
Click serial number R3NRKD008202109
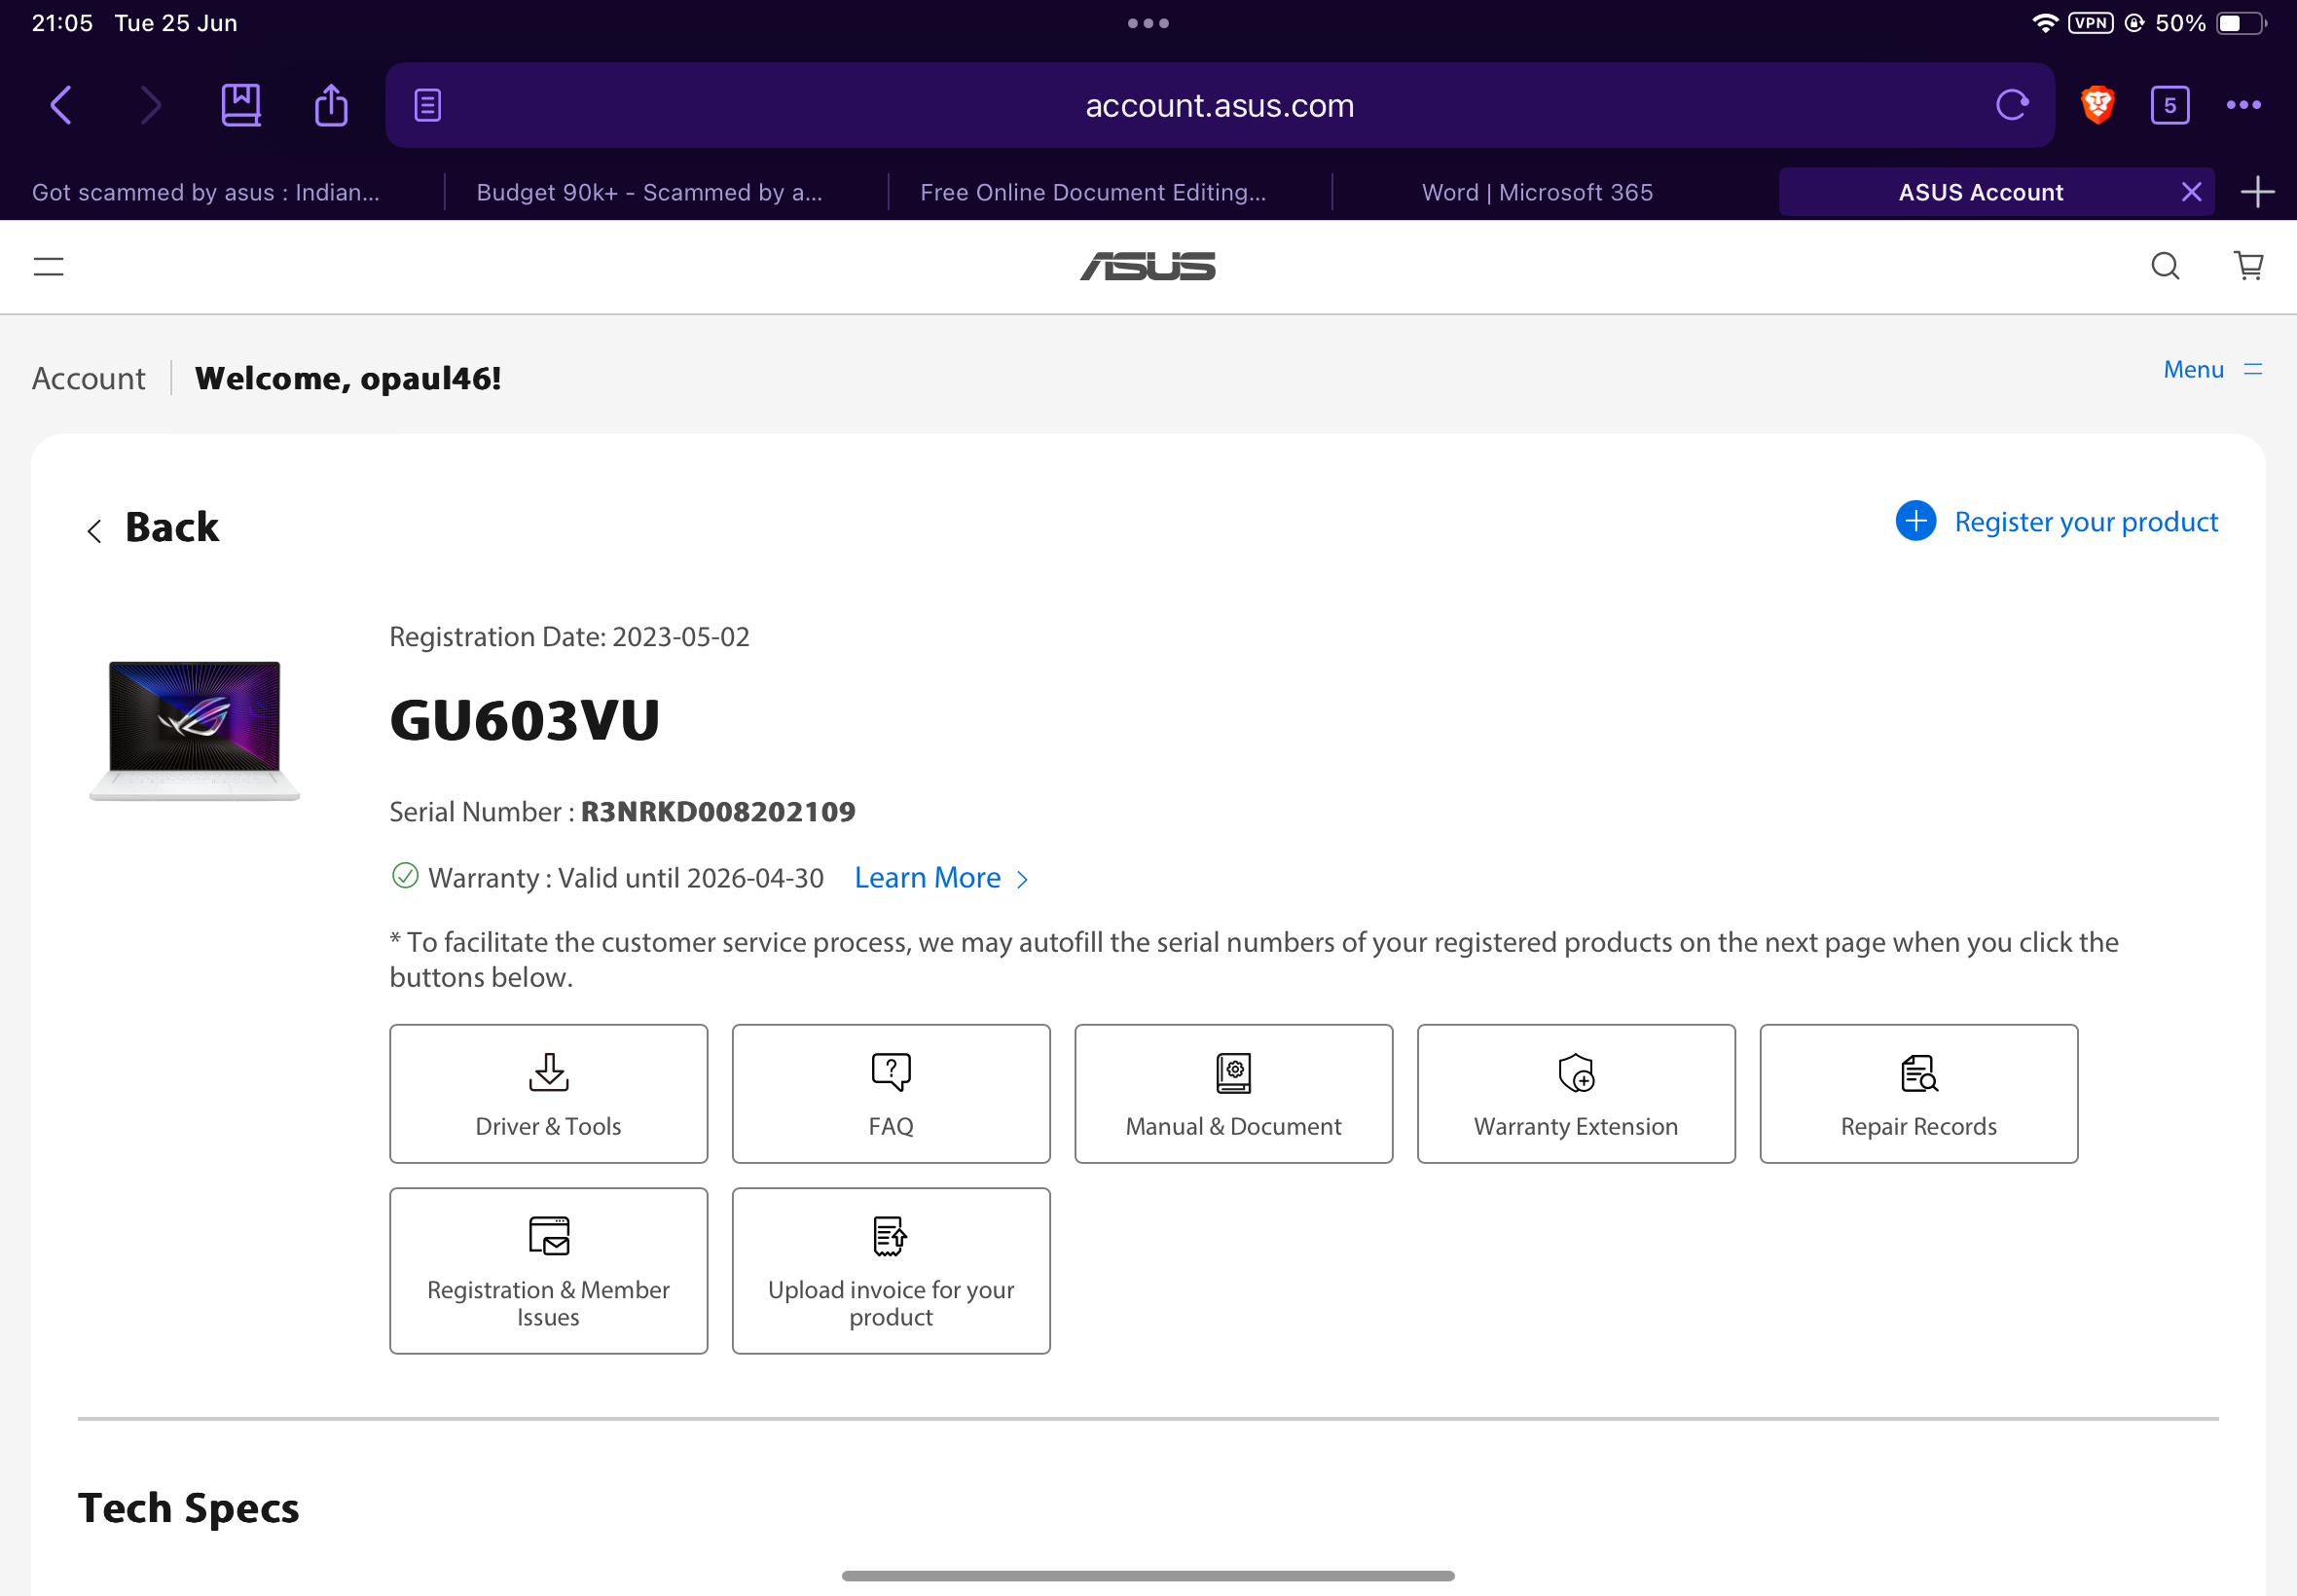(718, 811)
